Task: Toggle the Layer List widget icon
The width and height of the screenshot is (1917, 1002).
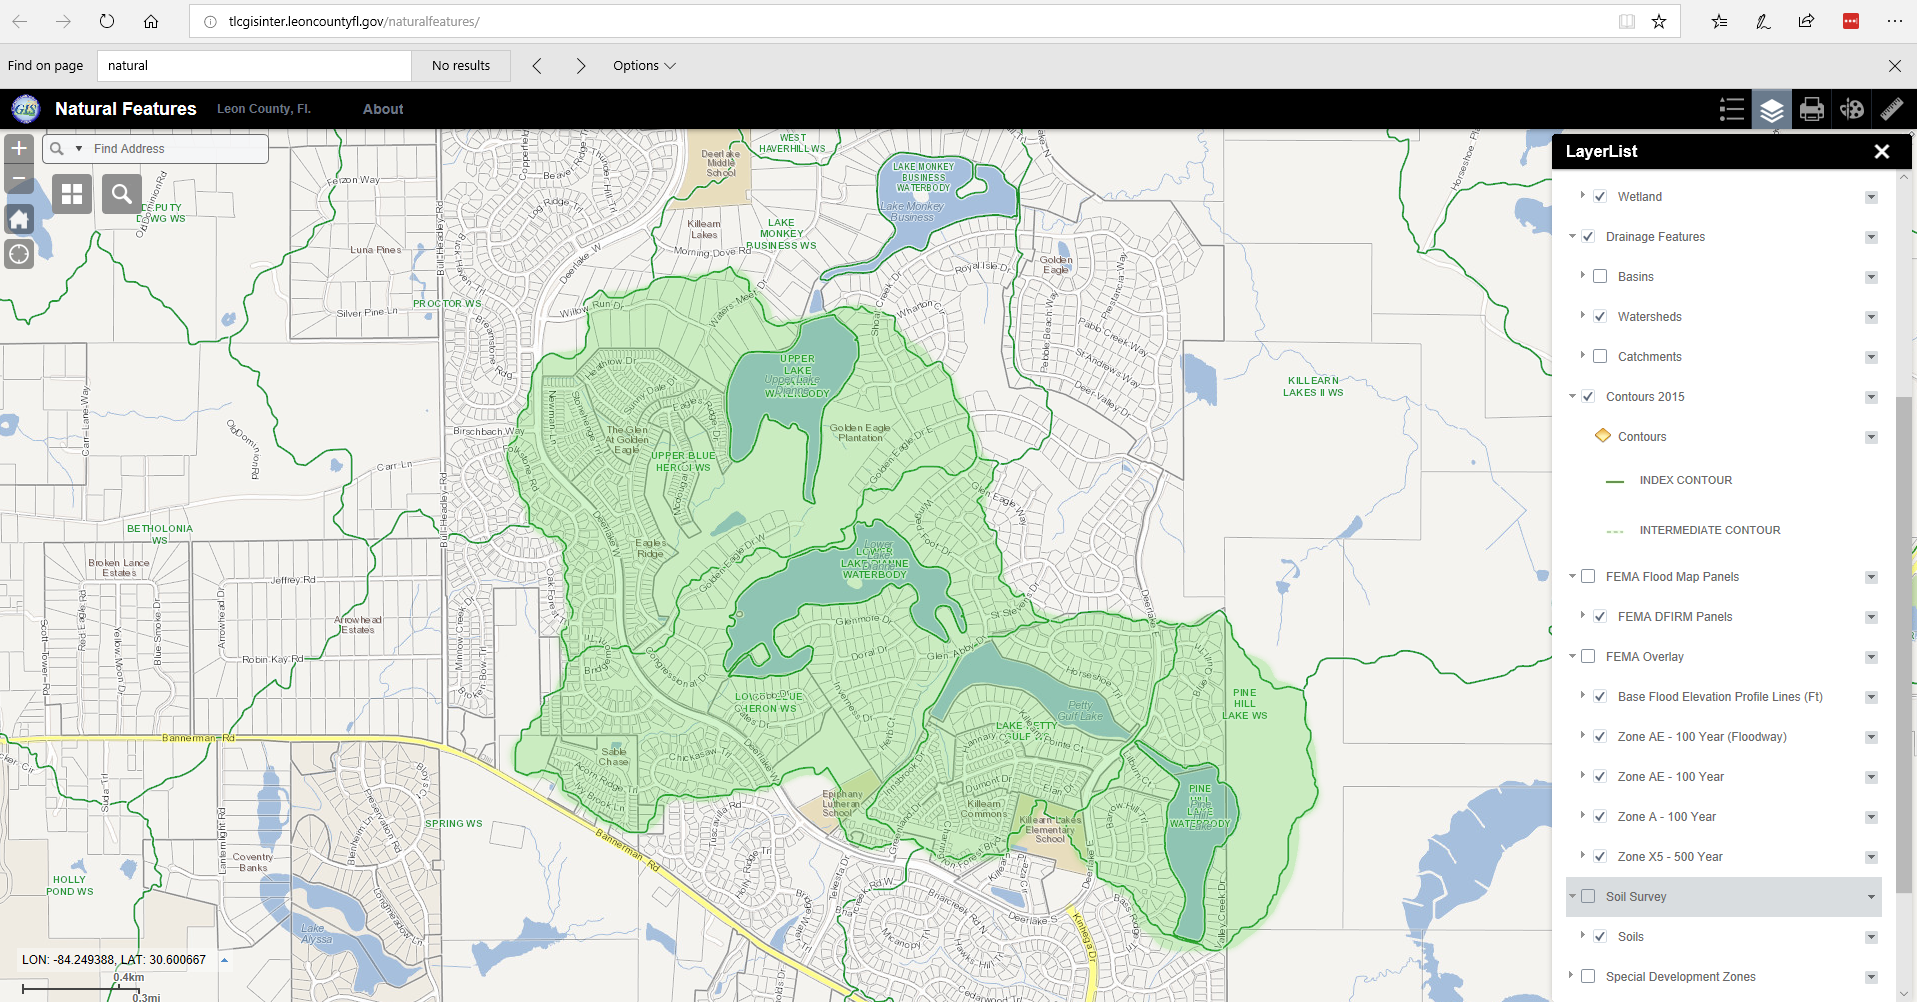Action: (x=1772, y=109)
